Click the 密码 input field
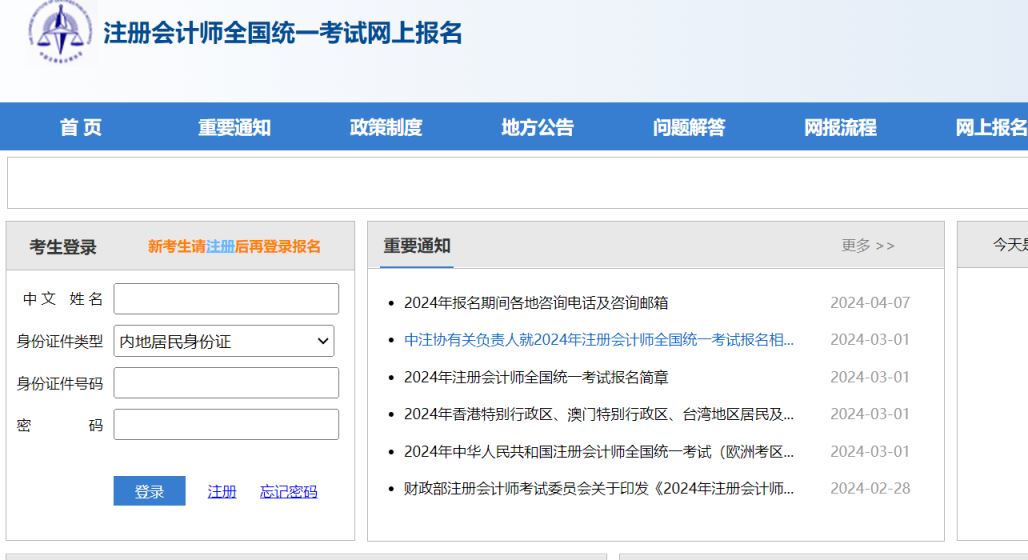This screenshot has height=560, width=1028. [x=226, y=425]
